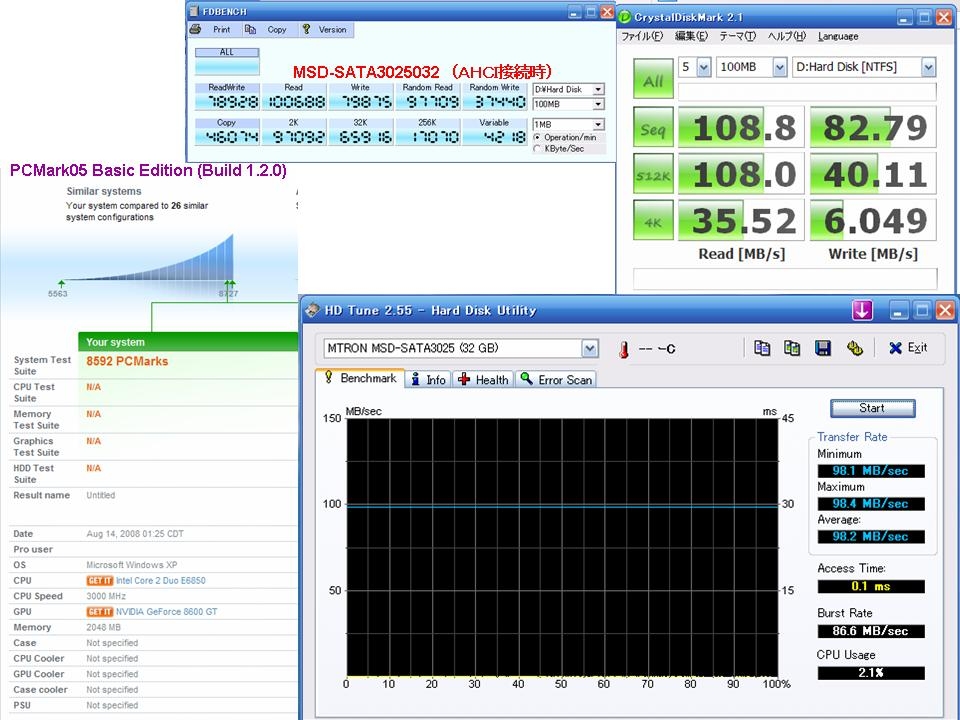This screenshot has width=960, height=720.
Task: Open HD Tune options icon
Action: tap(854, 348)
